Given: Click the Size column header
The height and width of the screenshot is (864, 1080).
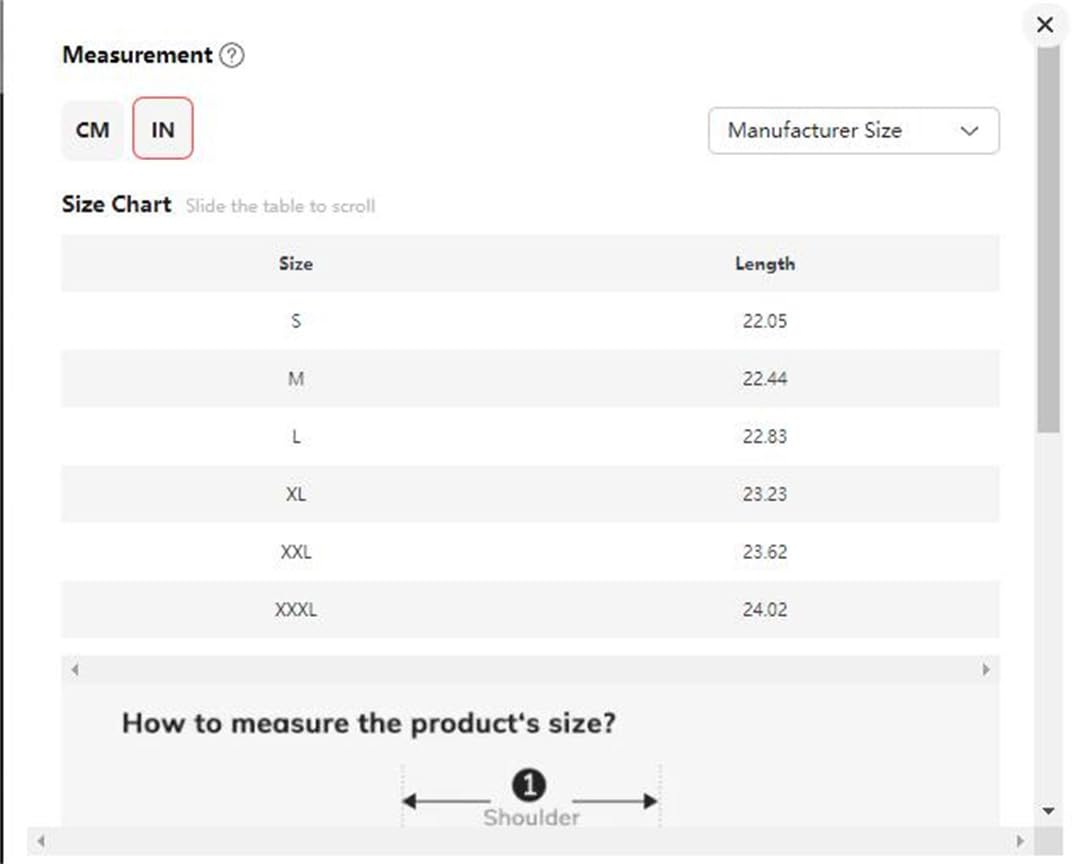Looking at the screenshot, I should (x=295, y=264).
